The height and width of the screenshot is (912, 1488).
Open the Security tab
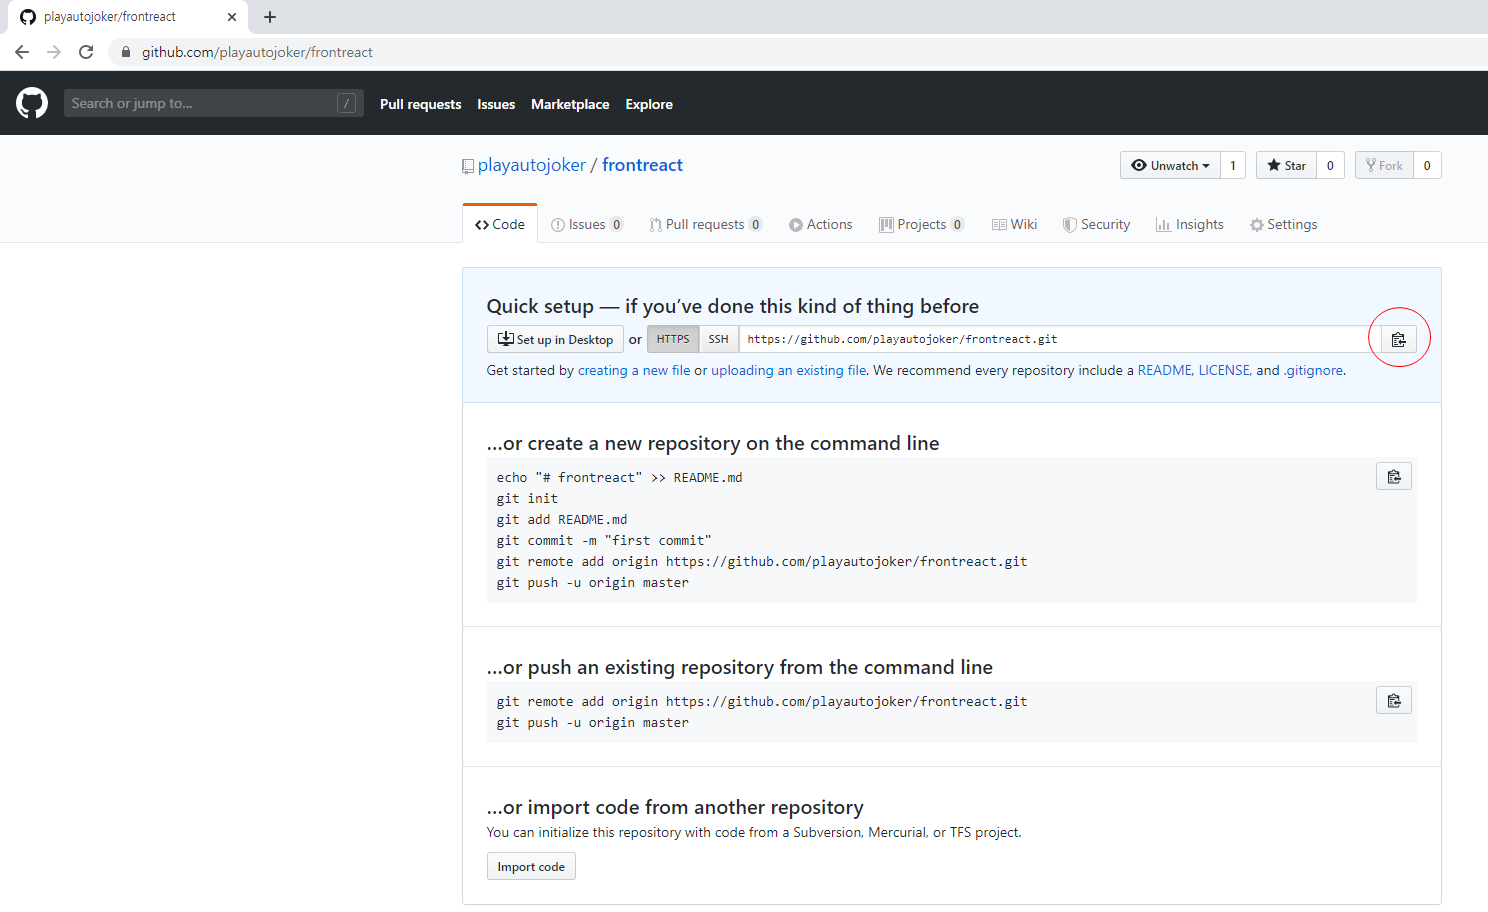1097,224
